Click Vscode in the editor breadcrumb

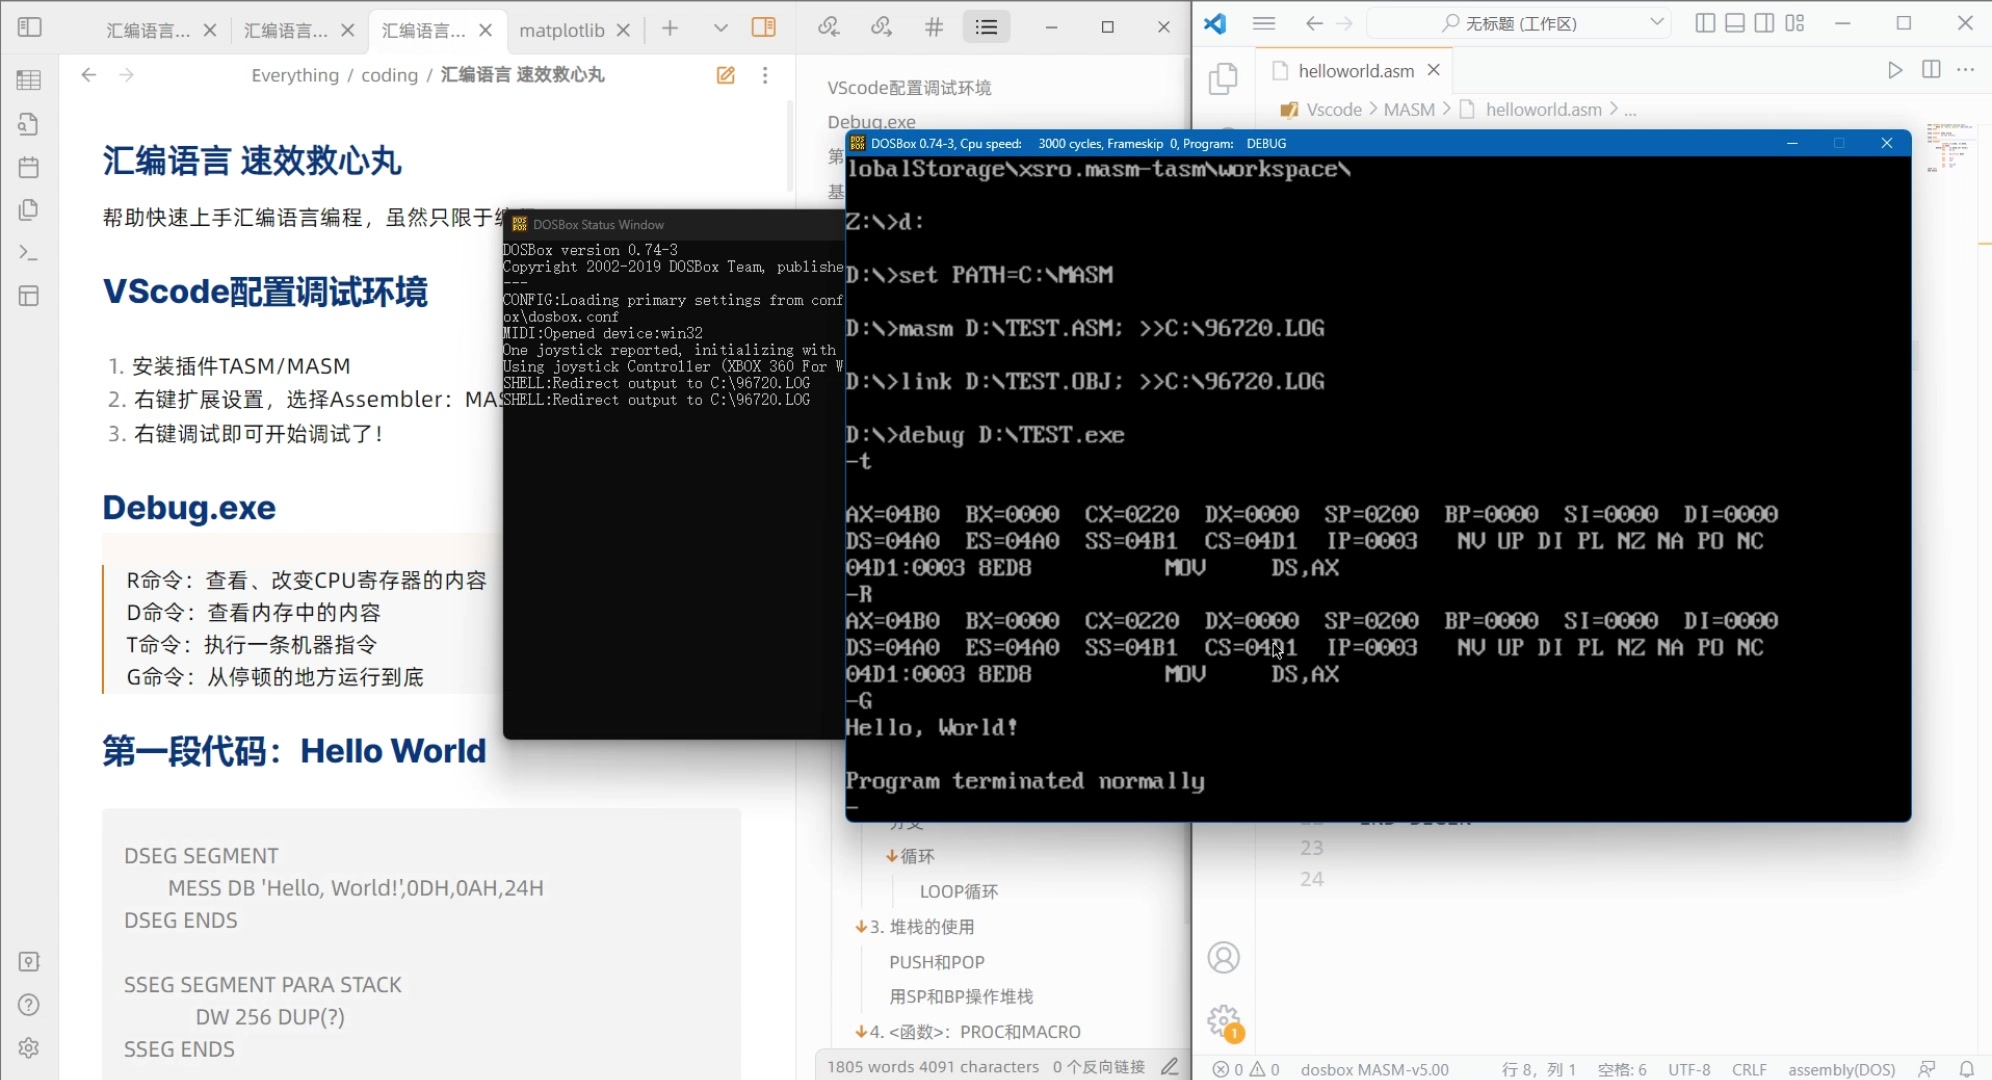click(1334, 110)
